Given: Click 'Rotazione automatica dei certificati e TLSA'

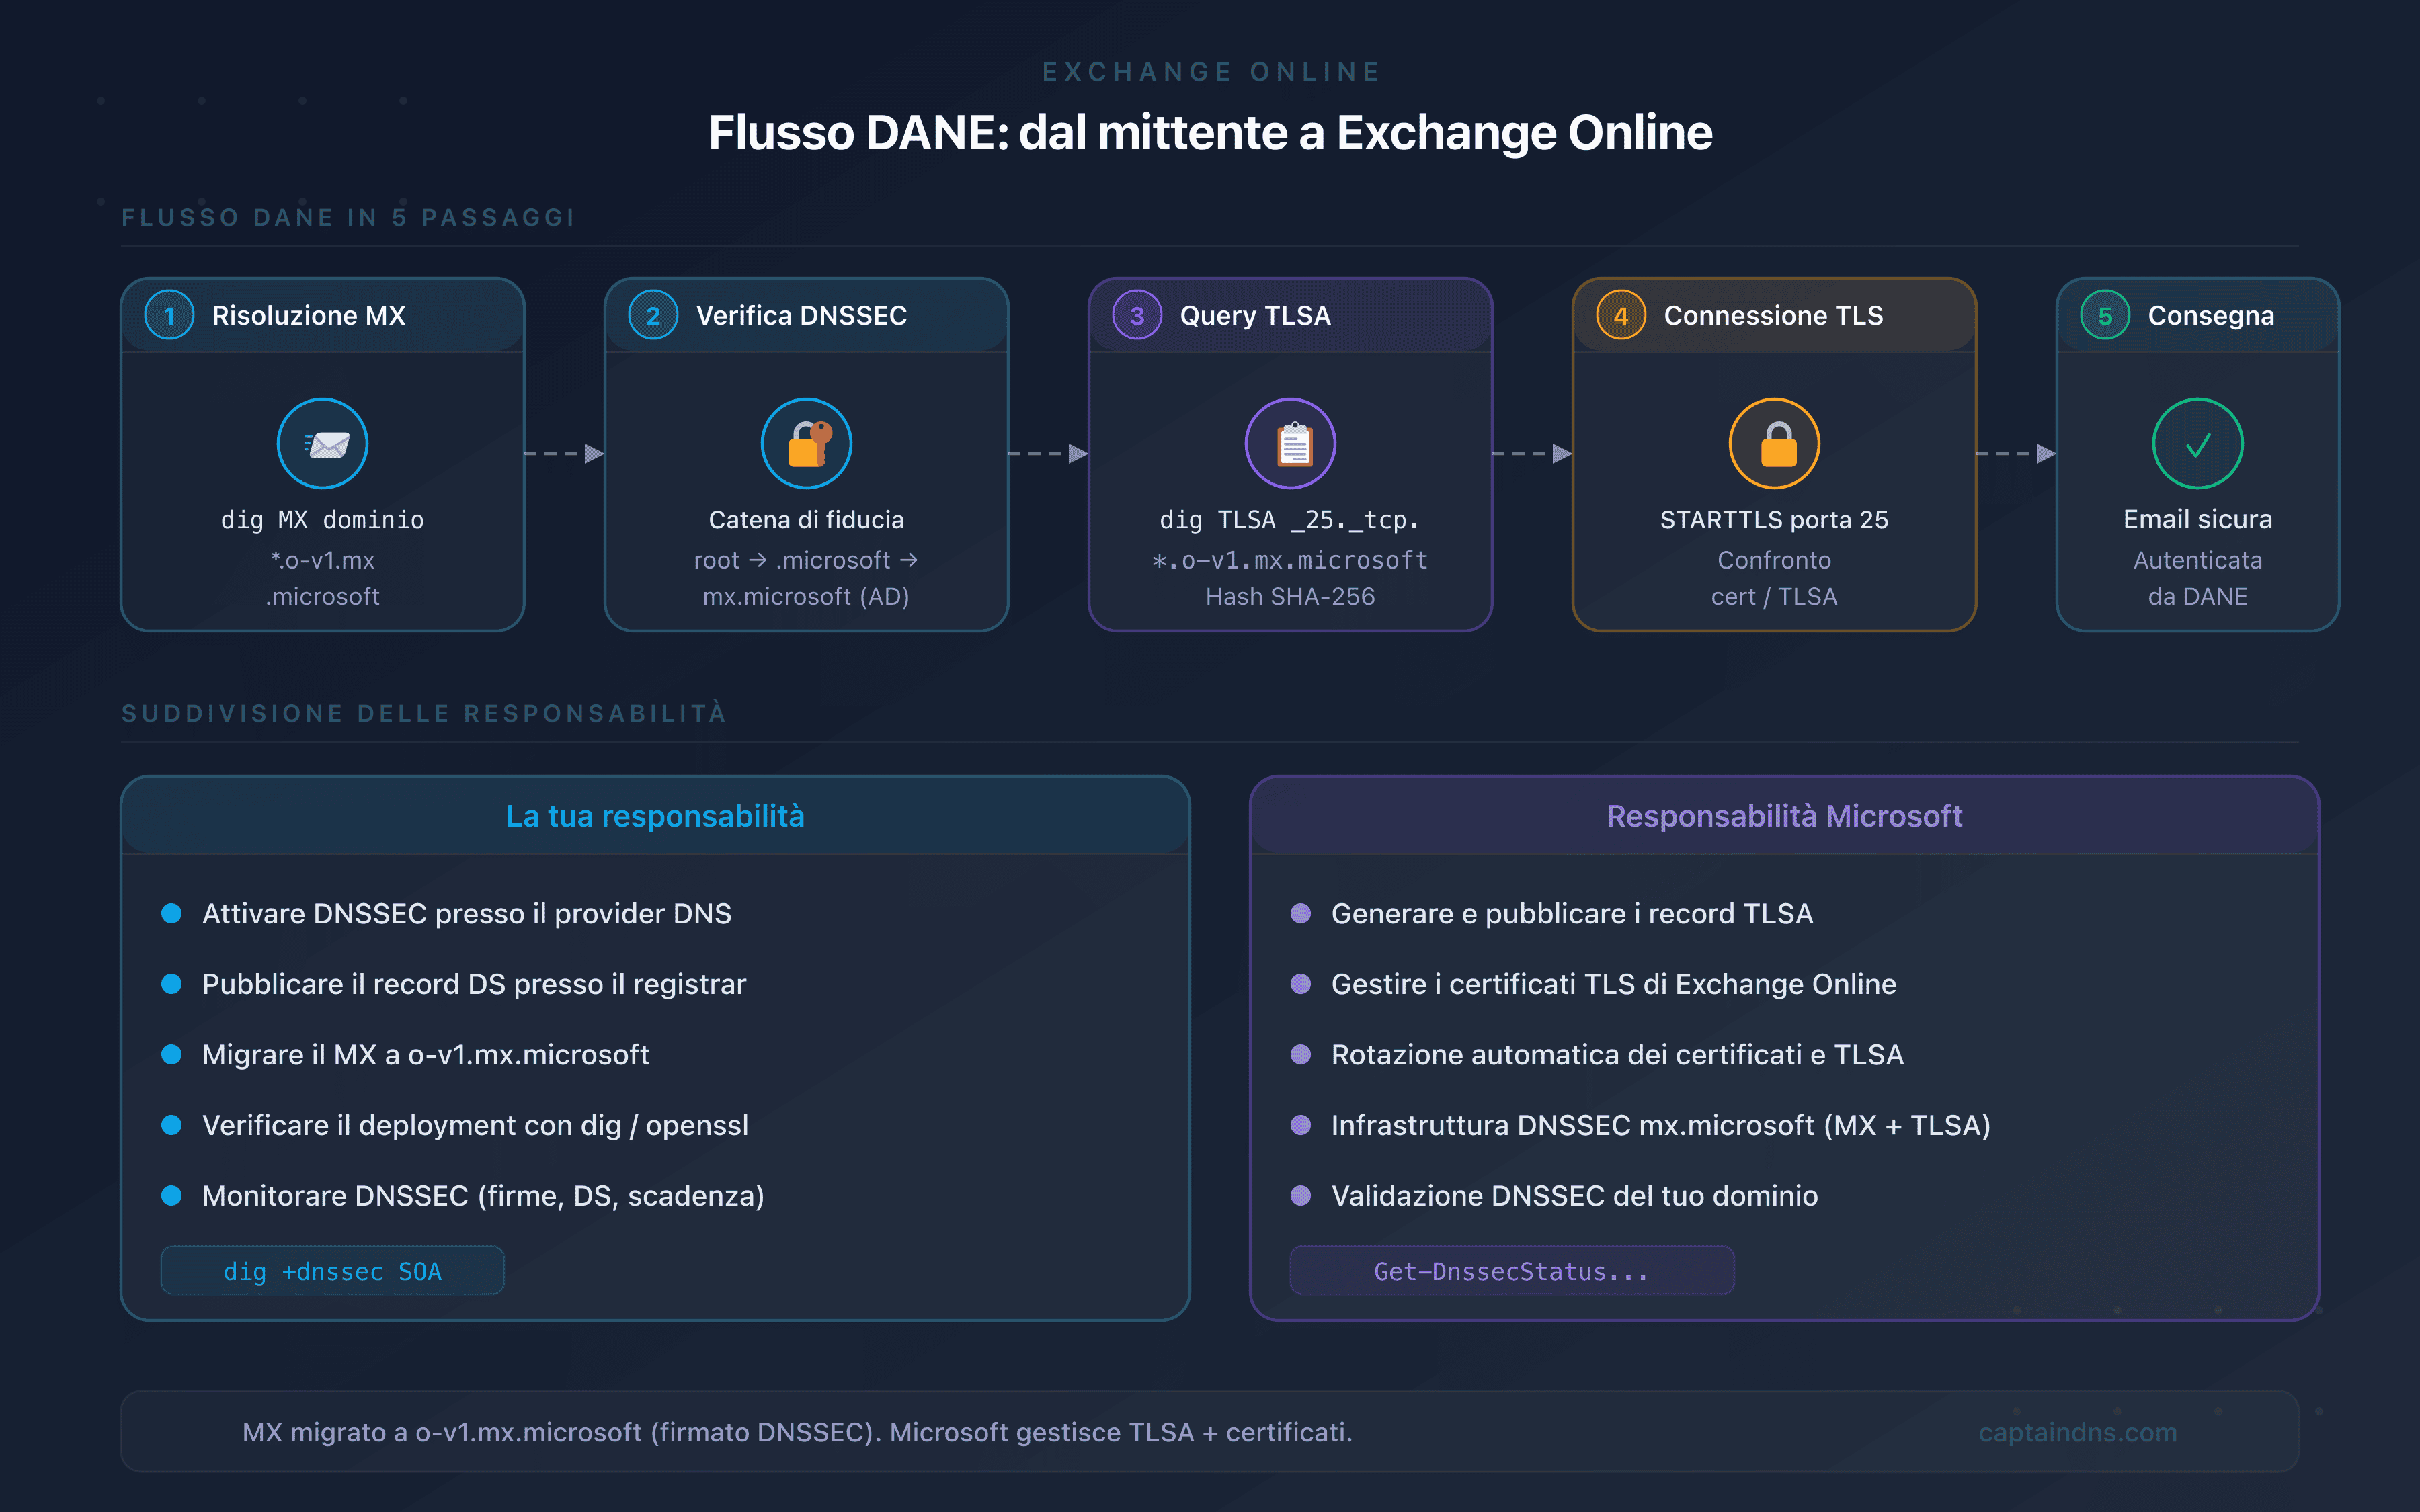Looking at the screenshot, I should click(1618, 1055).
